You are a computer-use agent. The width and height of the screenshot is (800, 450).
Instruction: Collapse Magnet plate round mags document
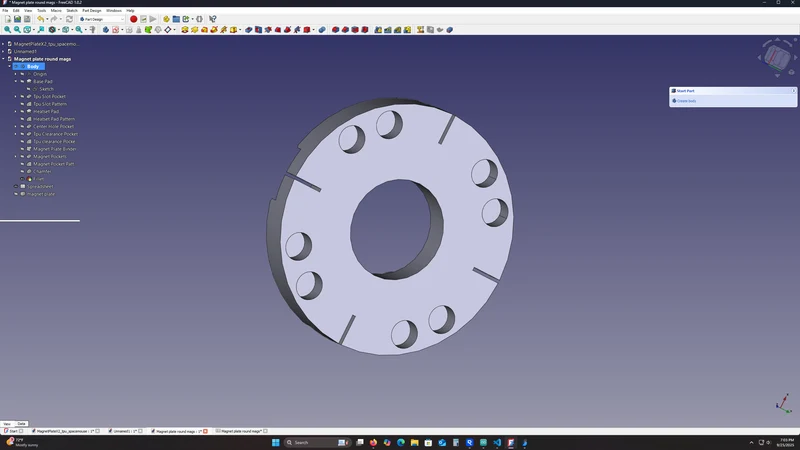(3, 59)
